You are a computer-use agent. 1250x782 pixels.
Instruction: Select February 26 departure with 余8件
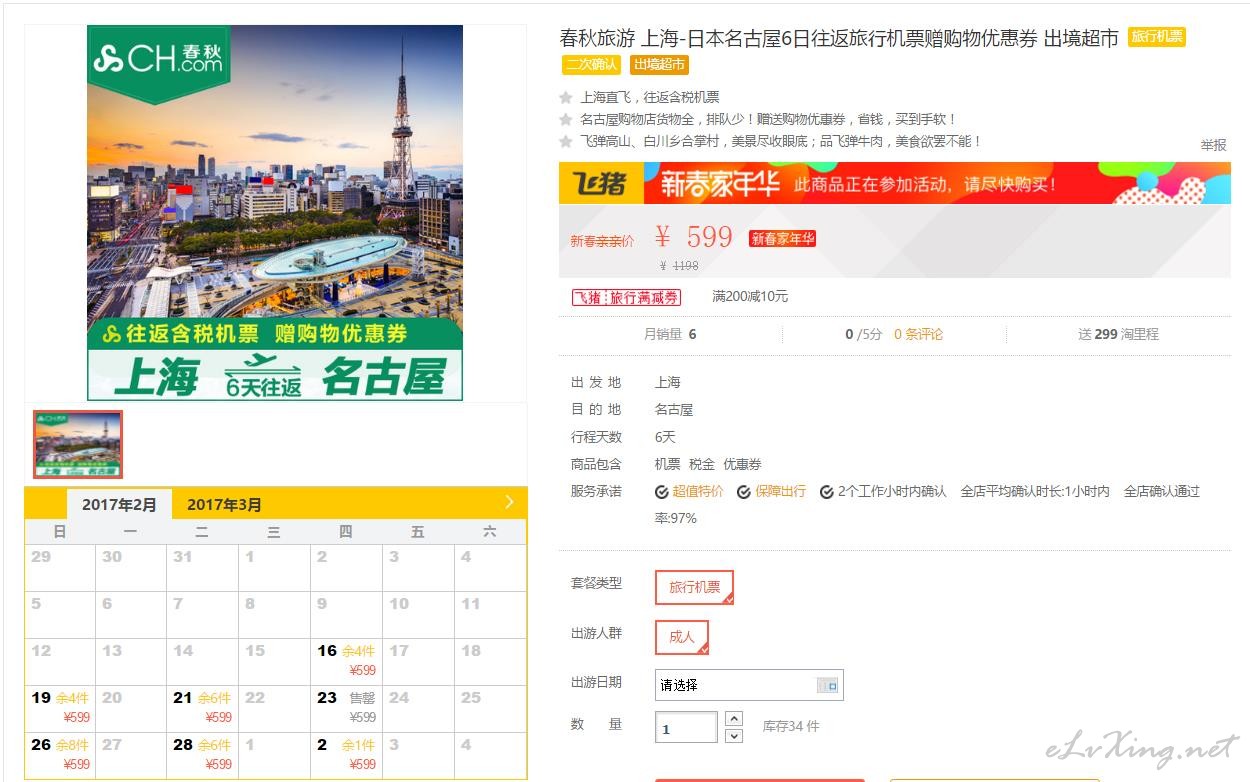[x=60, y=754]
